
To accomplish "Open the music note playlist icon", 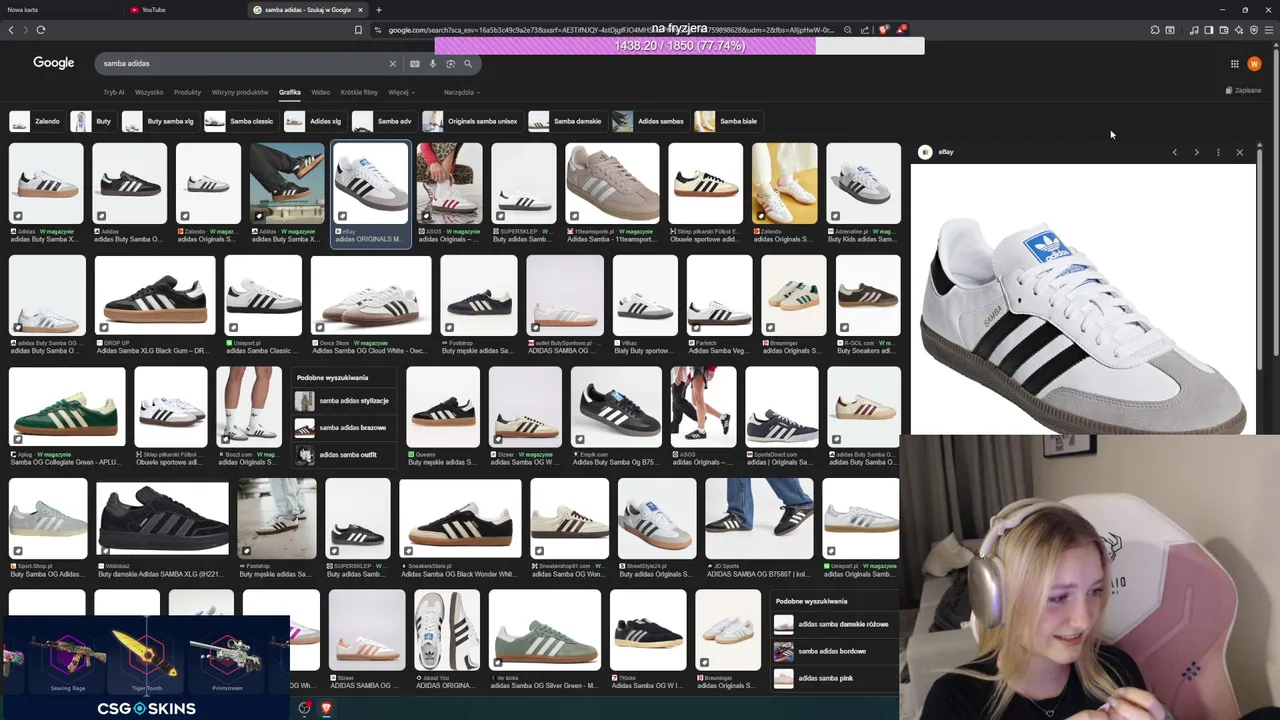I will [x=1194, y=30].
